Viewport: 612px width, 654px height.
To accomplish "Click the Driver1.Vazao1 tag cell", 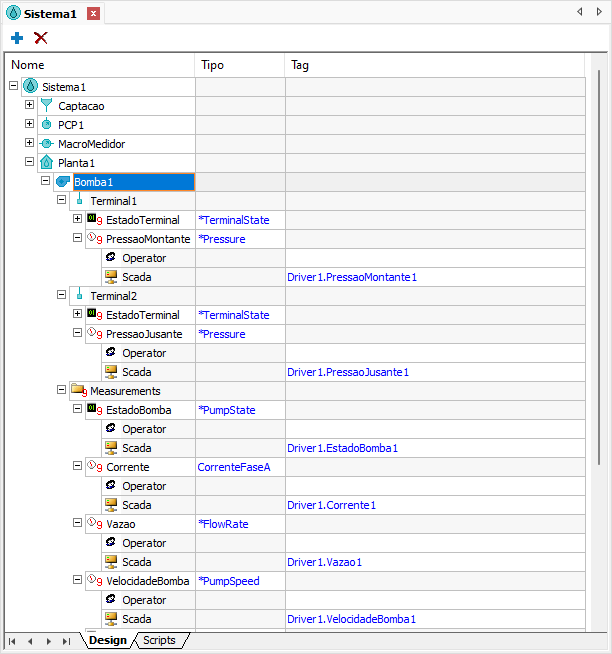I will click(324, 562).
